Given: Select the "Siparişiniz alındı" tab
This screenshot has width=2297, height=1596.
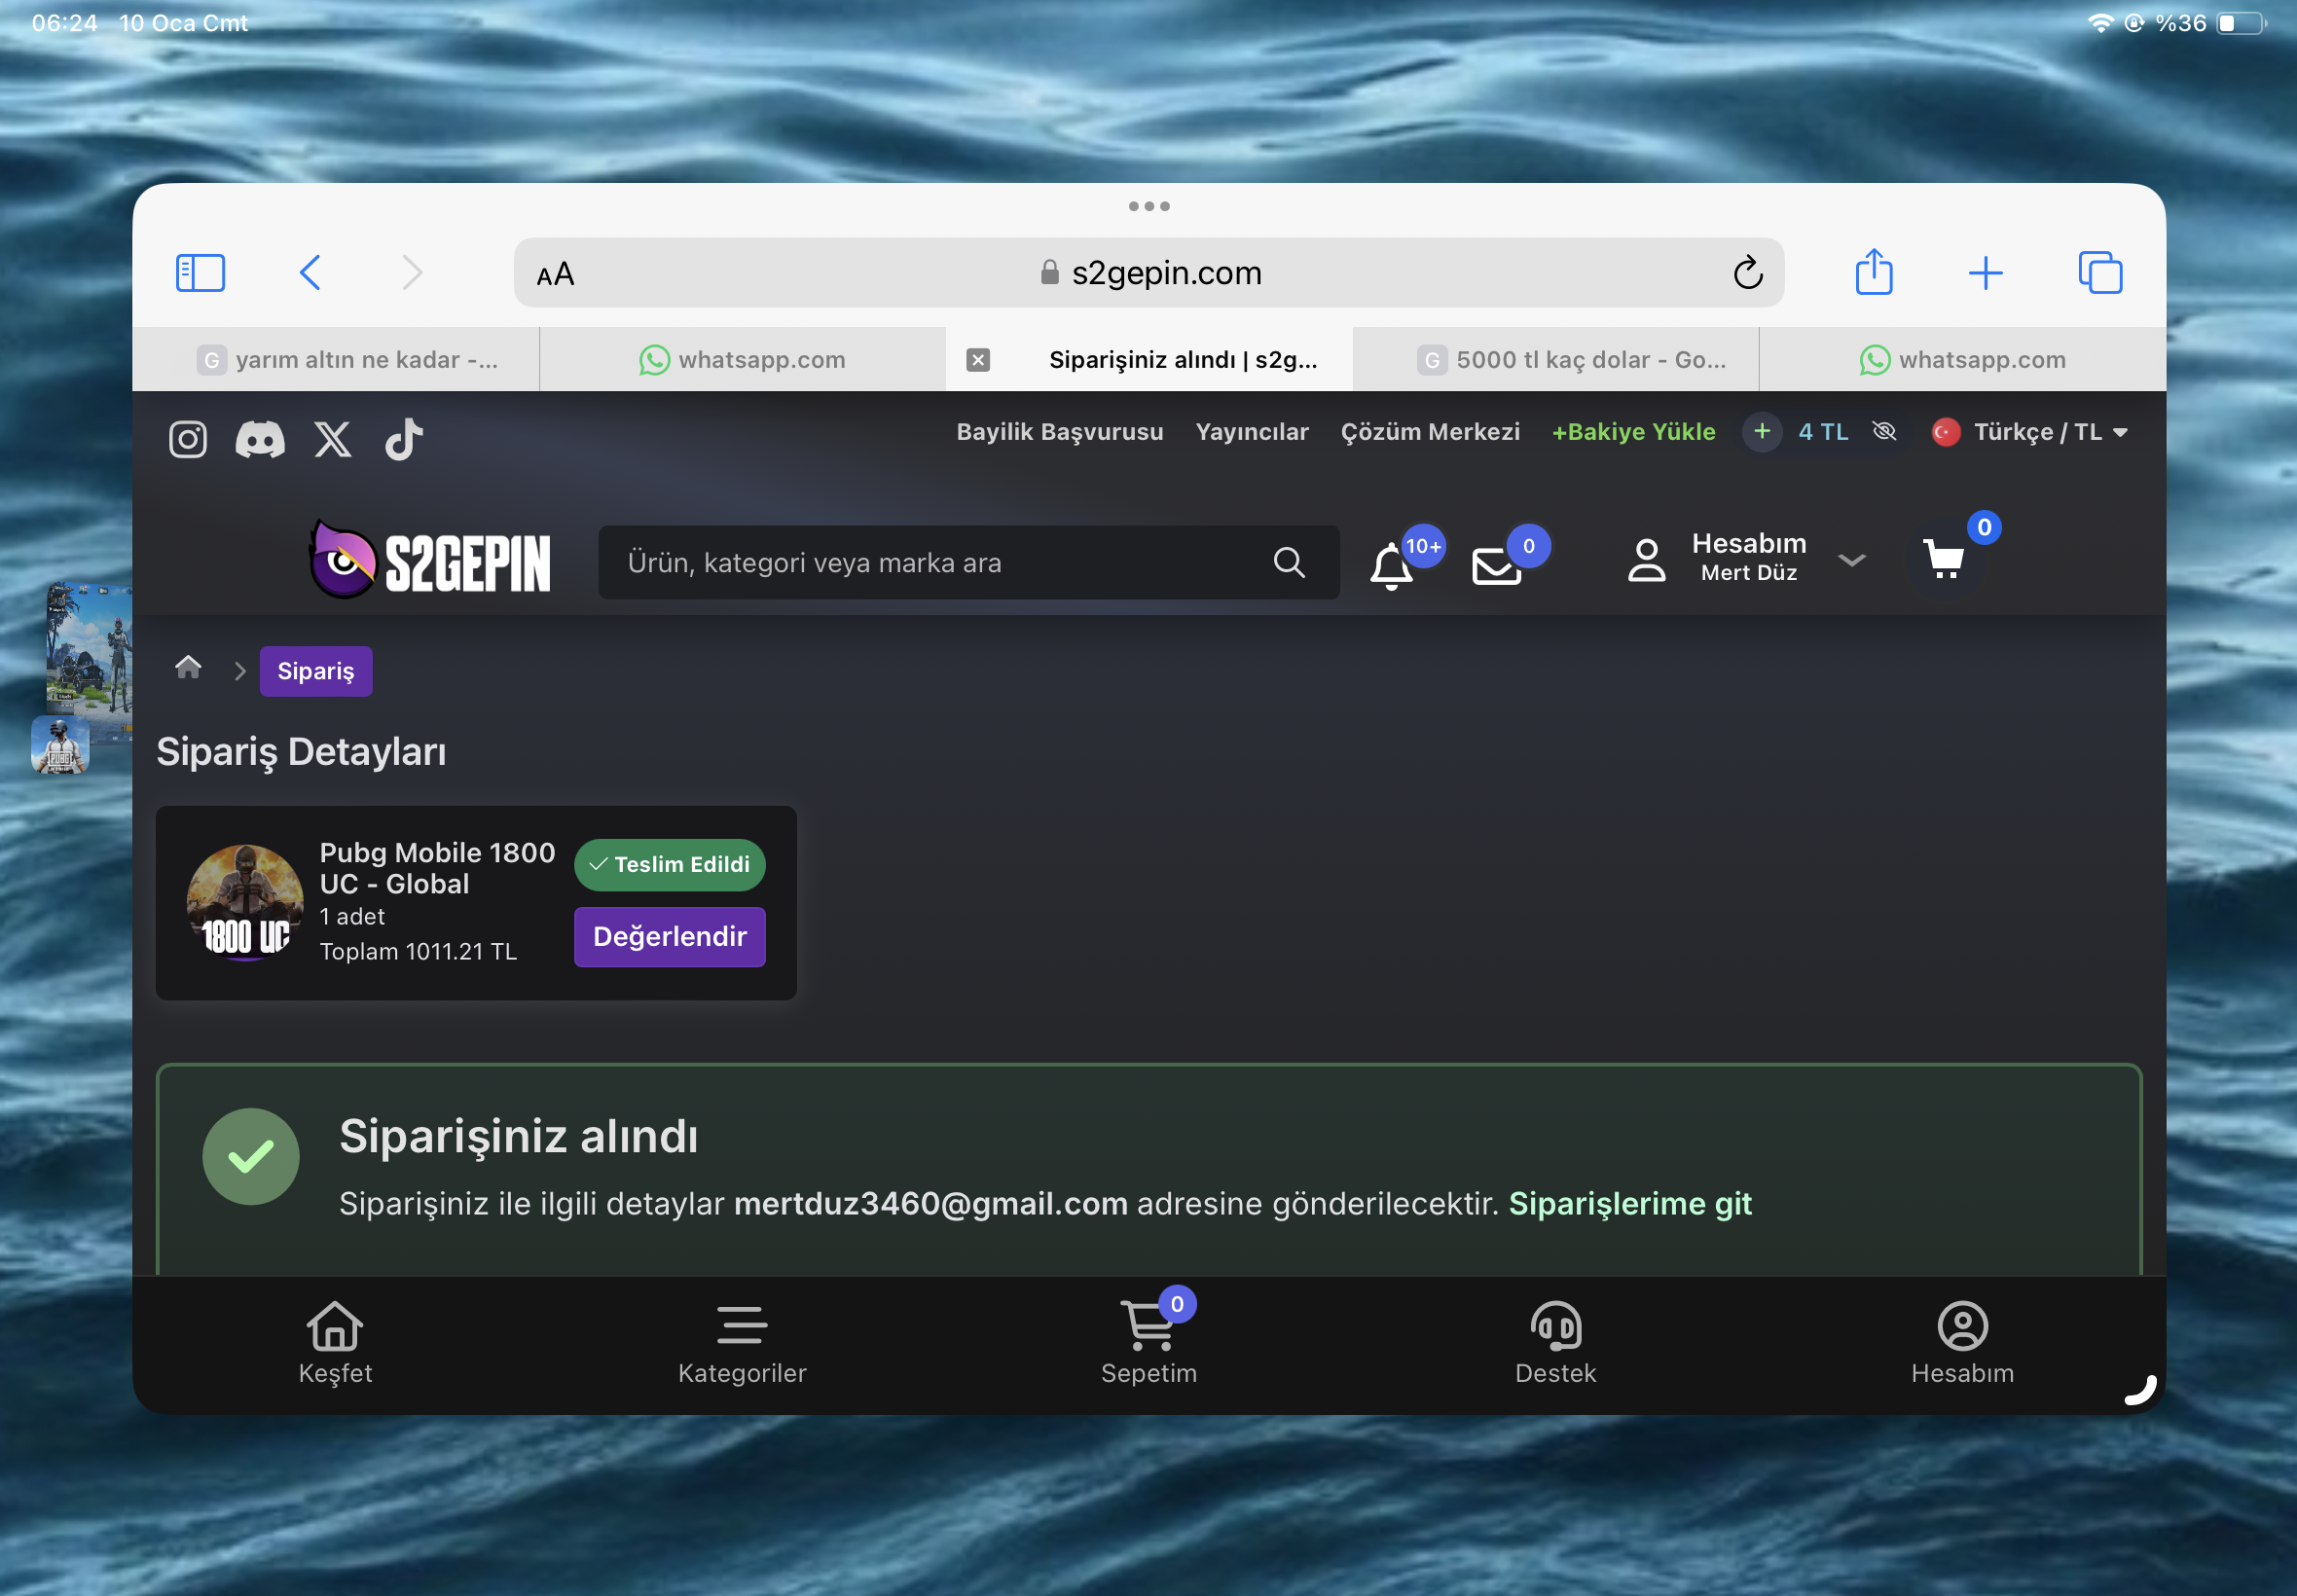Looking at the screenshot, I should click(1149, 359).
